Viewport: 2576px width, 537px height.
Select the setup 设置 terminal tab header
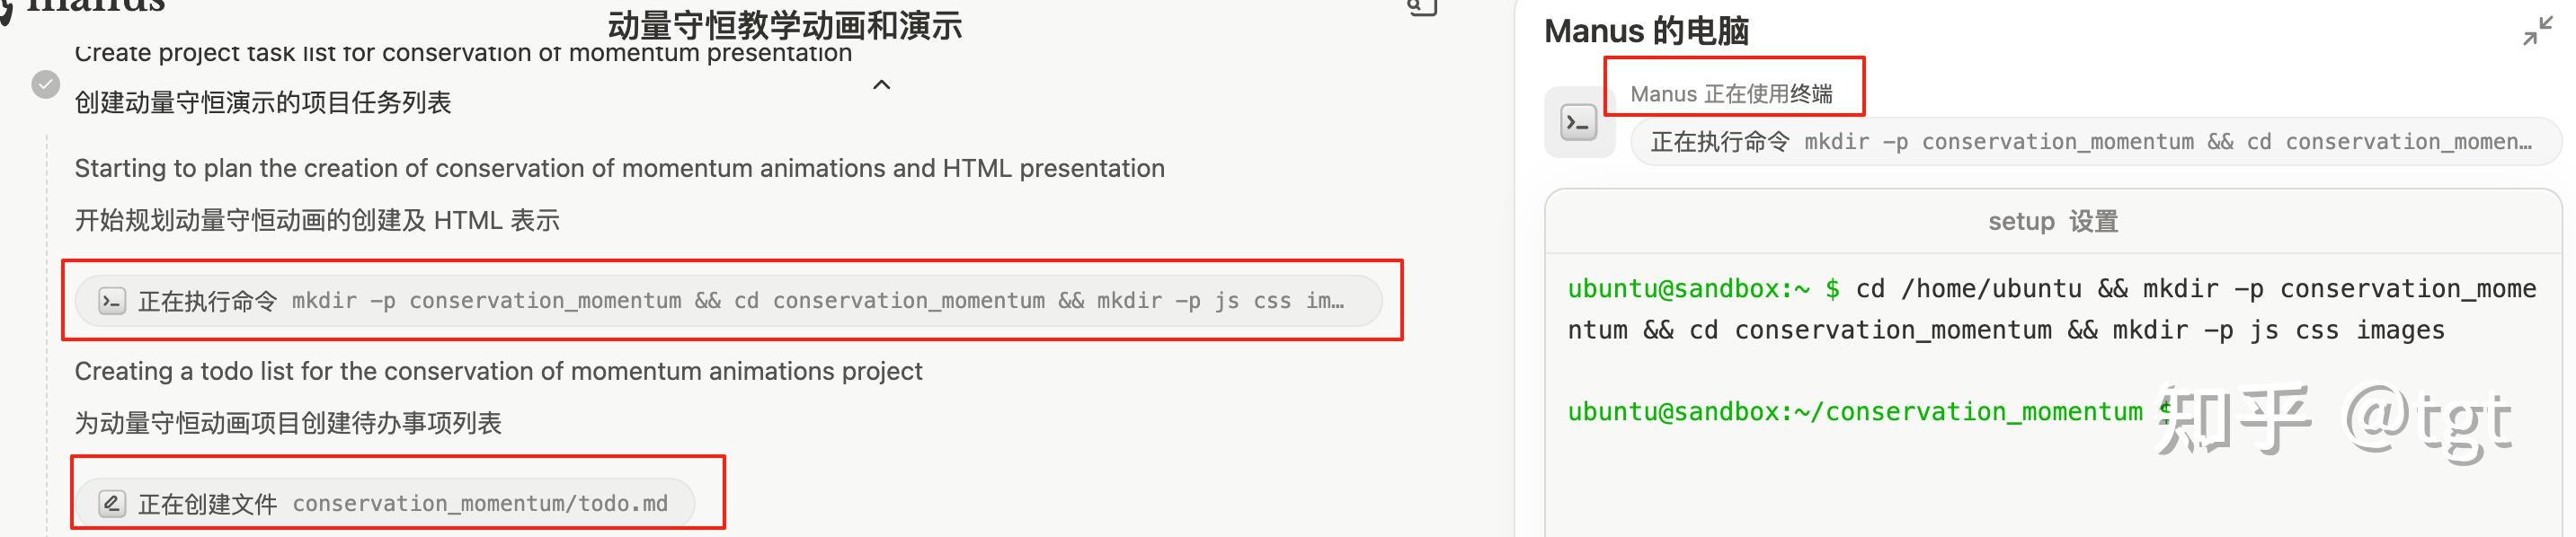click(x=2052, y=221)
